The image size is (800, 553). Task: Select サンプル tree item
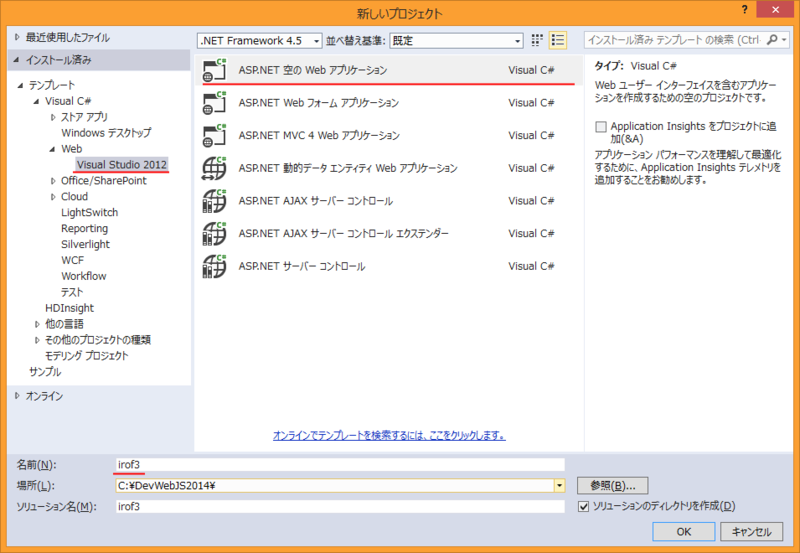tap(45, 371)
